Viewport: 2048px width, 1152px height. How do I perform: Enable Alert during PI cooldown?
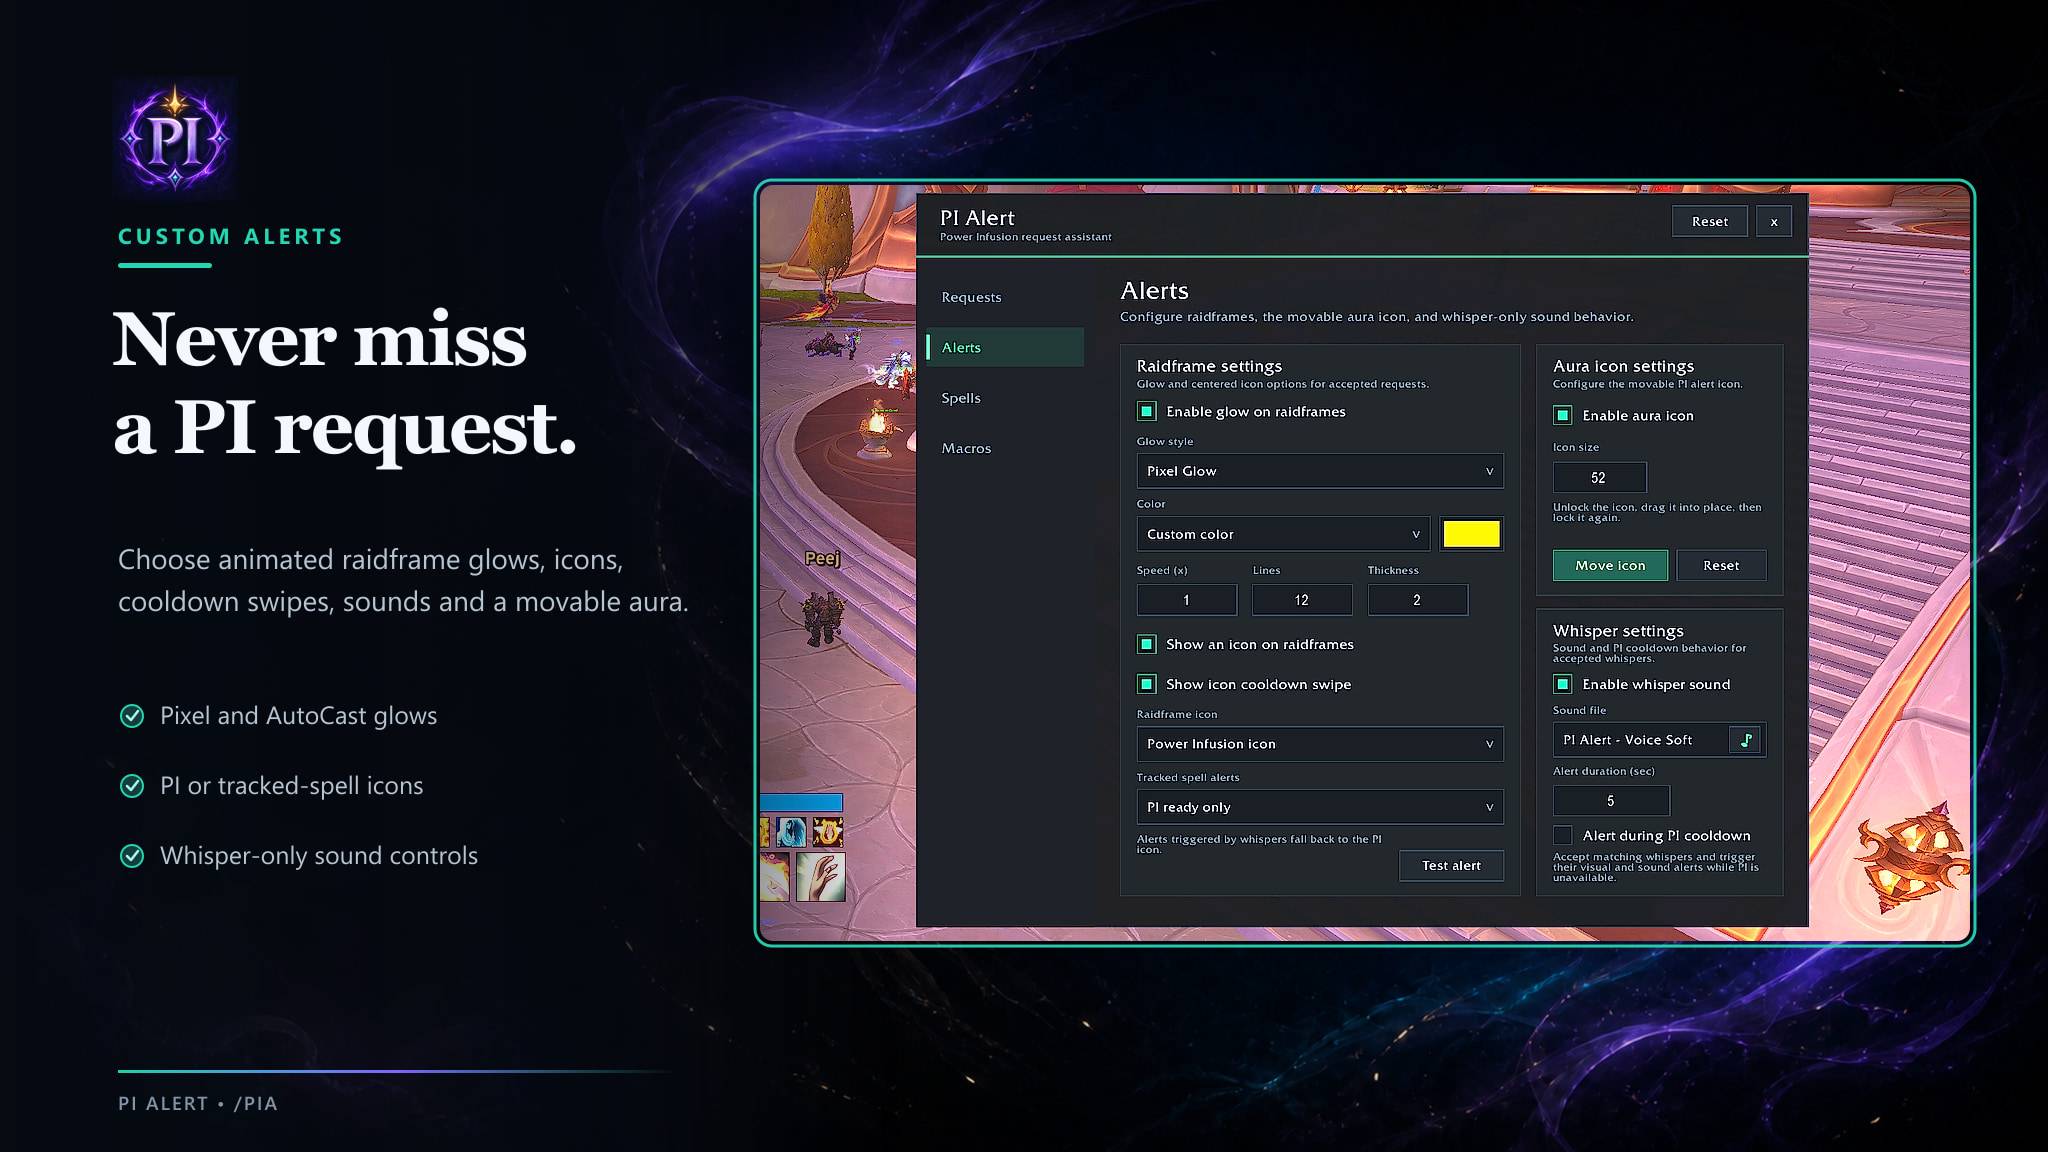coord(1563,835)
